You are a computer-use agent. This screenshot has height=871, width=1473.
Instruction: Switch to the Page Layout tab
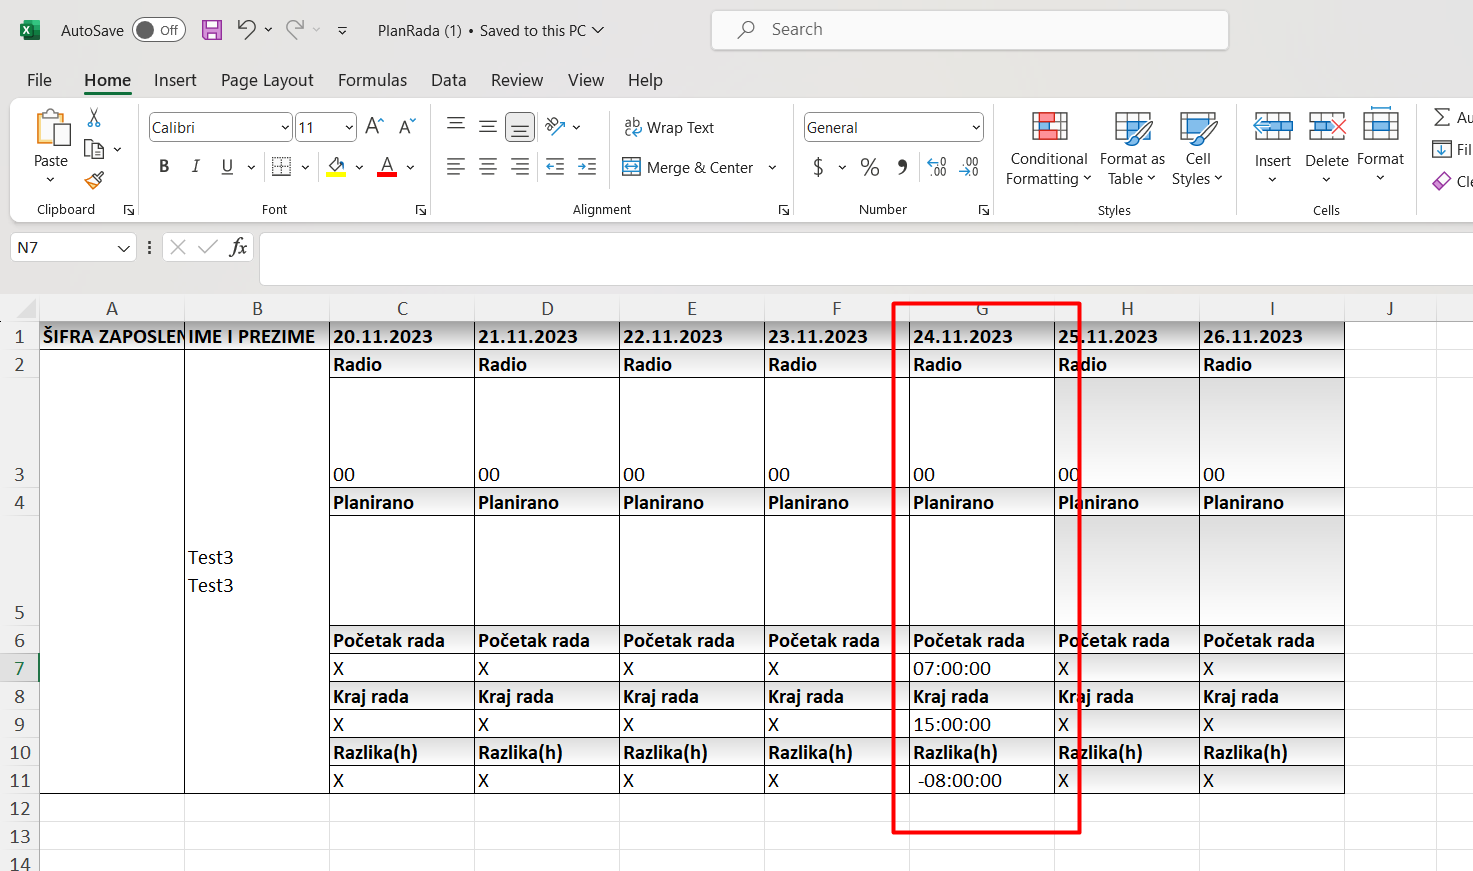click(267, 80)
